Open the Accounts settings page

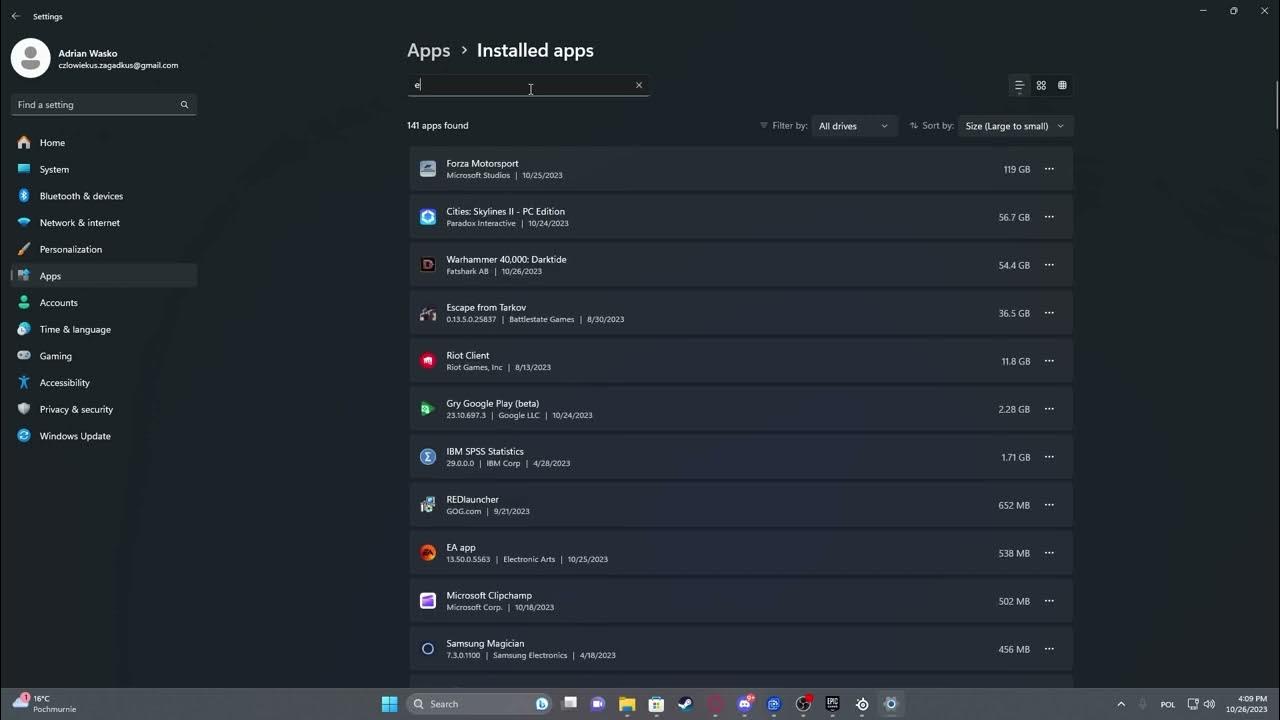[x=104, y=303]
